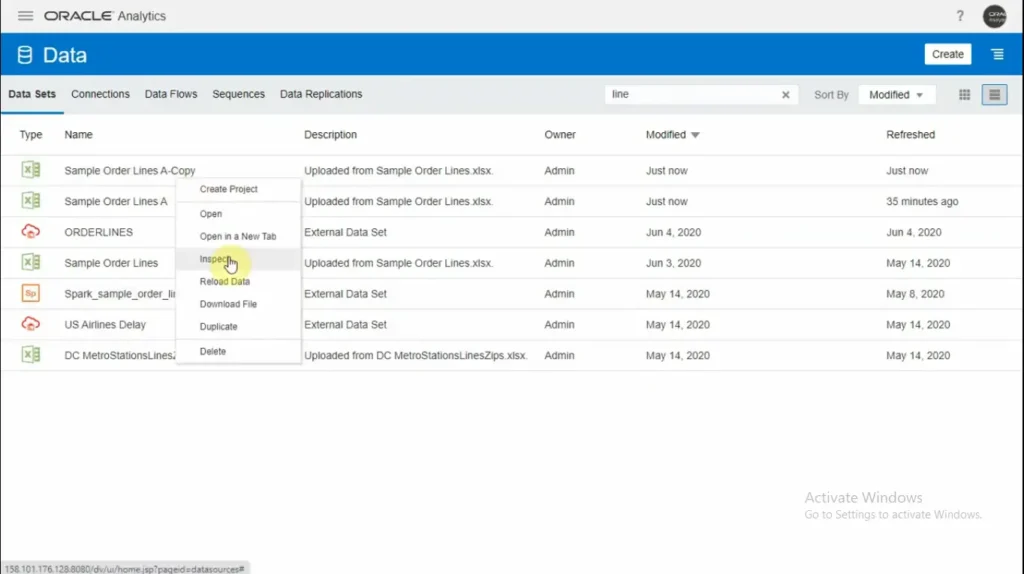Select Inspect from the context menu
The width and height of the screenshot is (1024, 574).
pos(215,259)
